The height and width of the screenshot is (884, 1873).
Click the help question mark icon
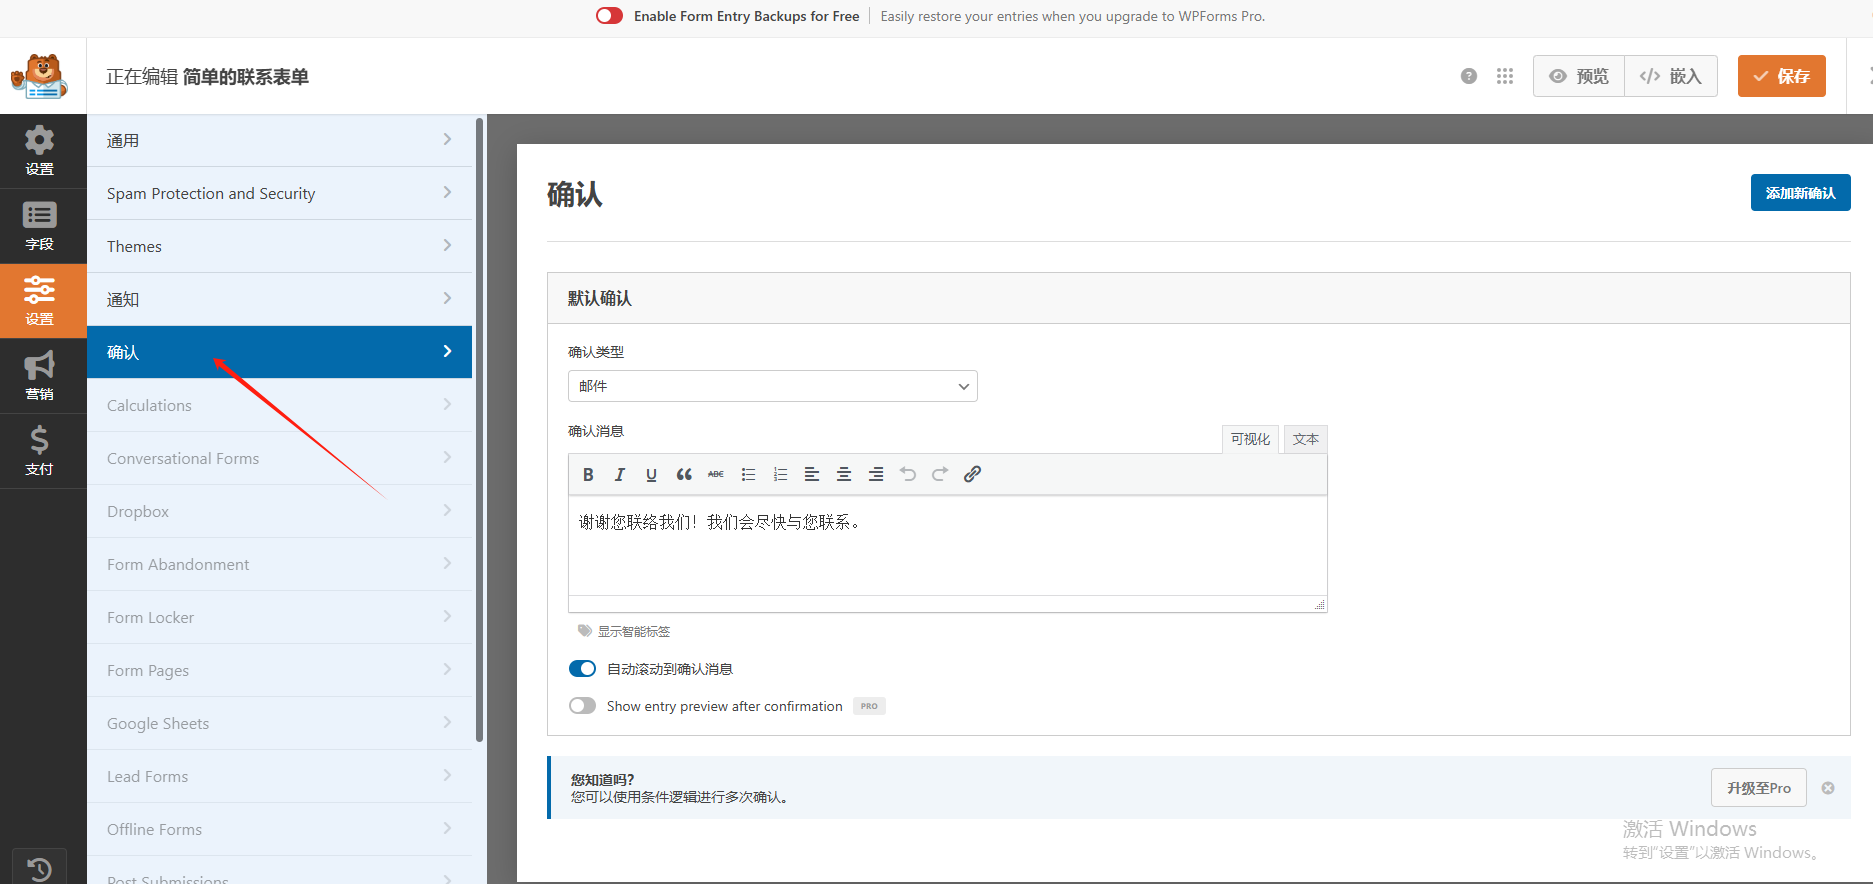(1469, 76)
